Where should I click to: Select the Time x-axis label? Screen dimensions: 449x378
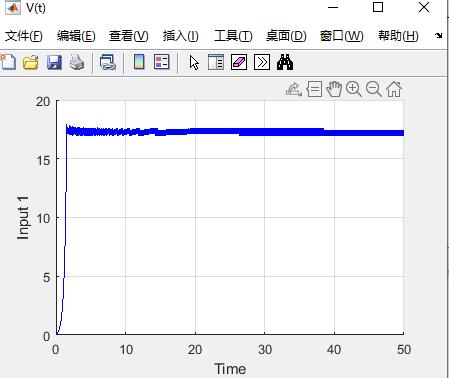230,369
